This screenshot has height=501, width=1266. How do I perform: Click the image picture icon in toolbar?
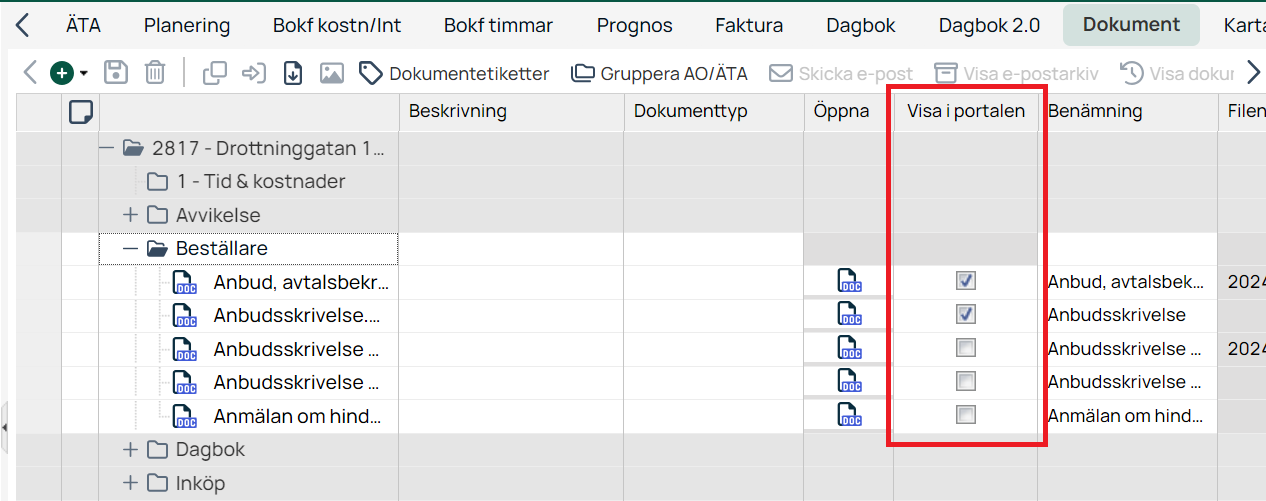click(332, 73)
